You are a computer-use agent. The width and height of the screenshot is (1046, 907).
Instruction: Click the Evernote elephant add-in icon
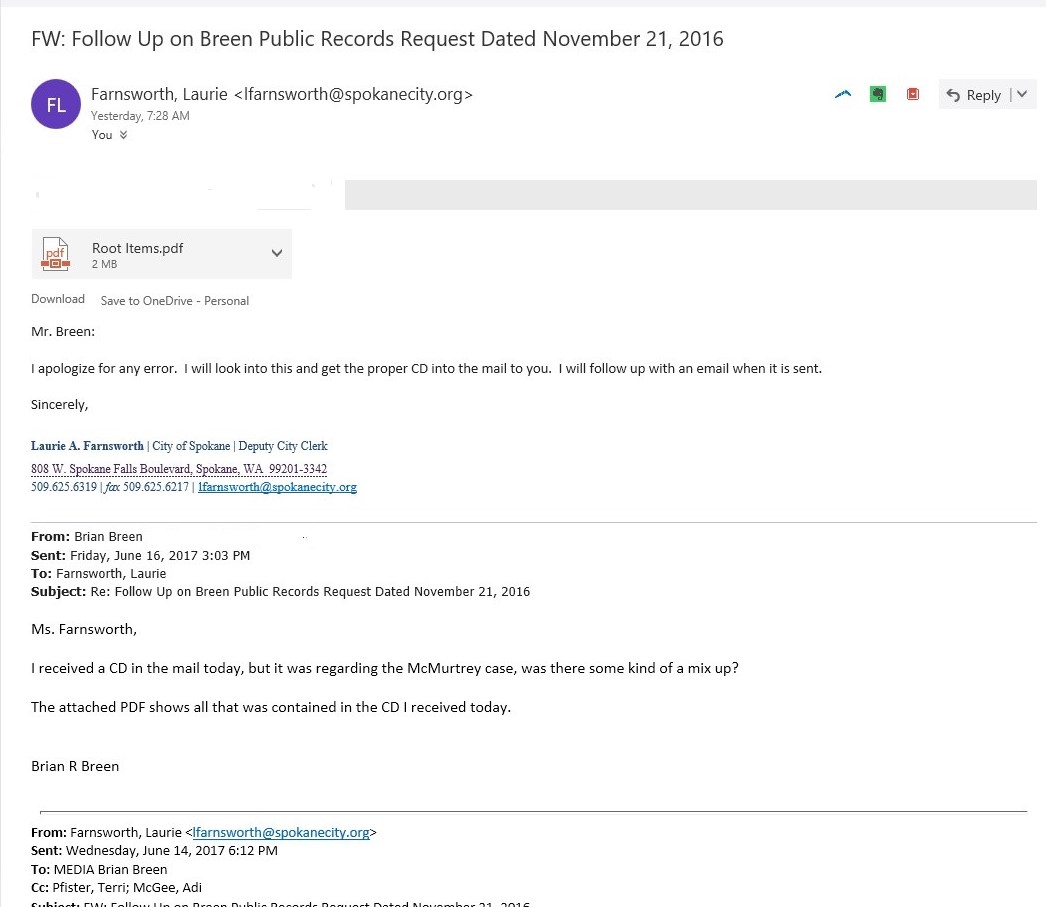click(x=877, y=94)
